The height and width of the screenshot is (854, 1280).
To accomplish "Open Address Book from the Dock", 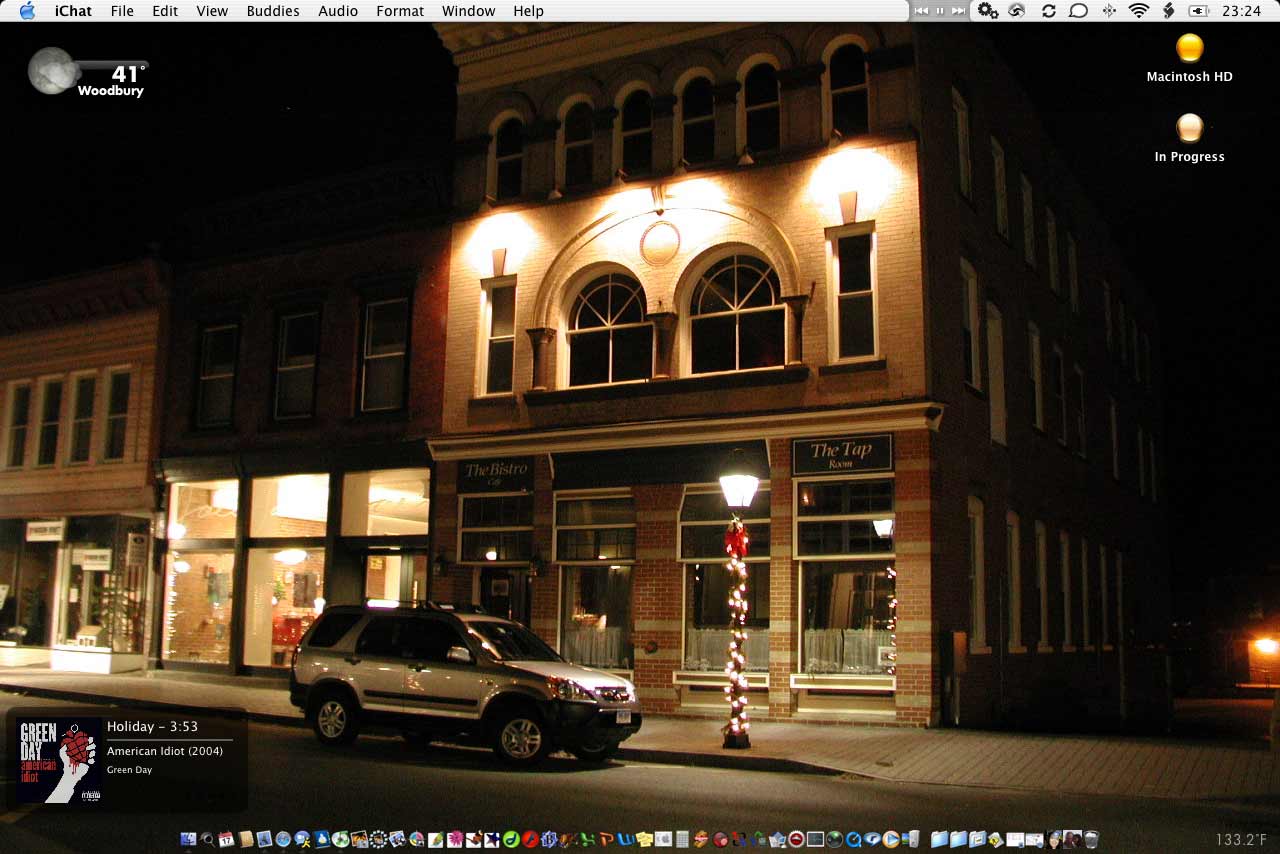I will click(245, 839).
